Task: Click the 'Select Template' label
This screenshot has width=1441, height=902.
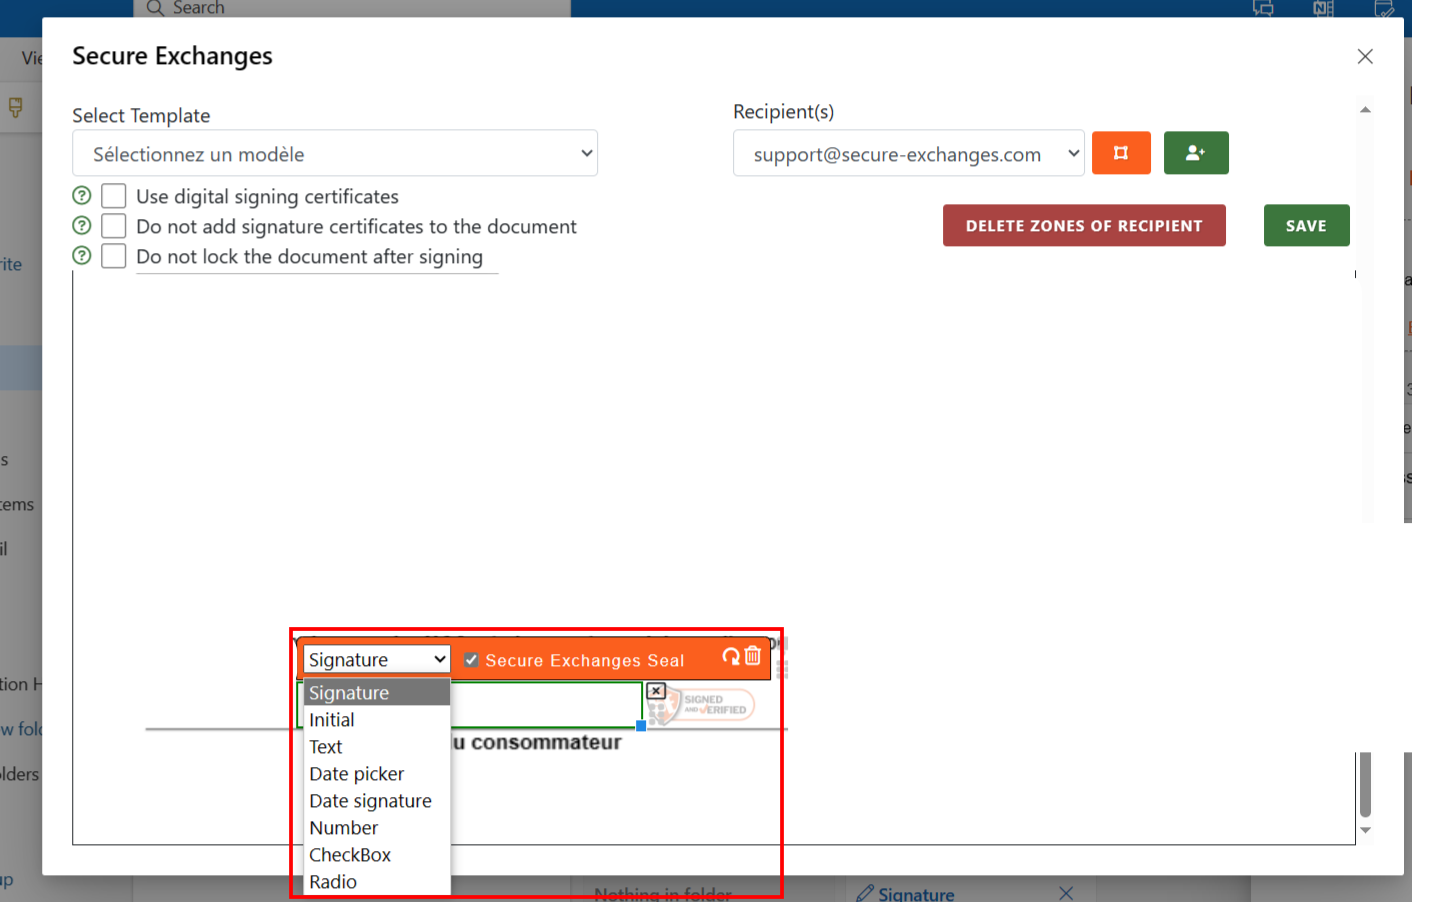Action: click(141, 115)
